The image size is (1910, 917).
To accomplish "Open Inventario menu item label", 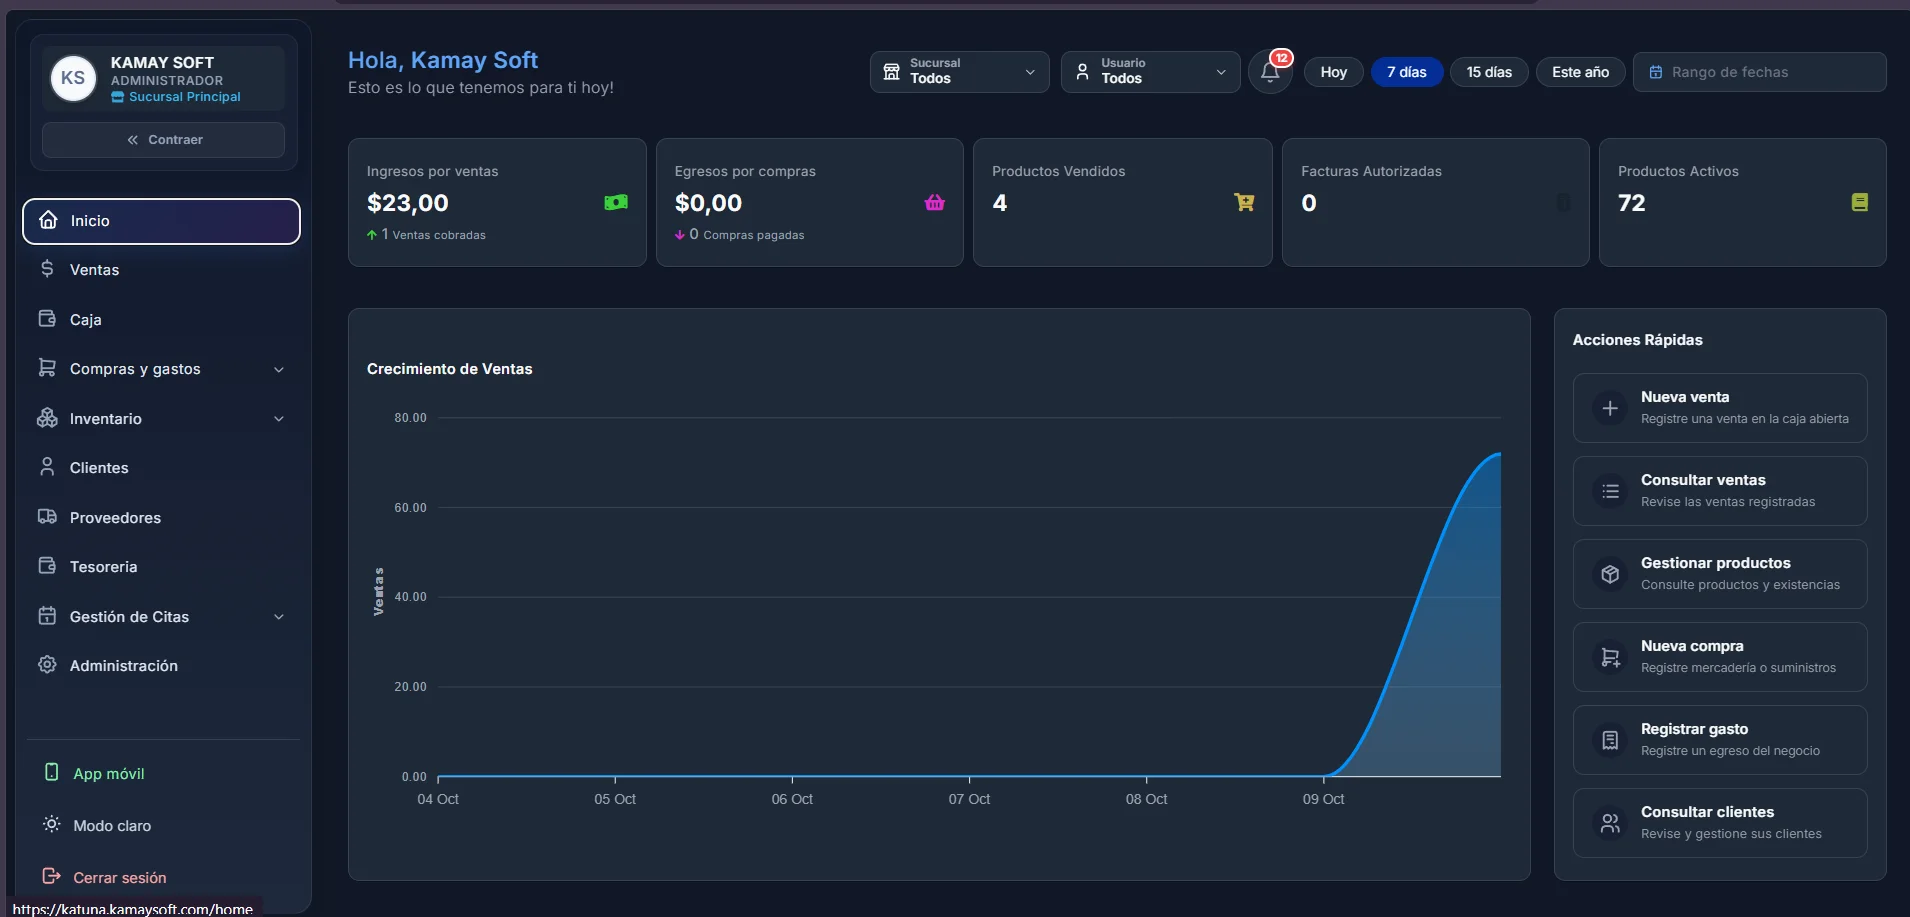I will 105,419.
